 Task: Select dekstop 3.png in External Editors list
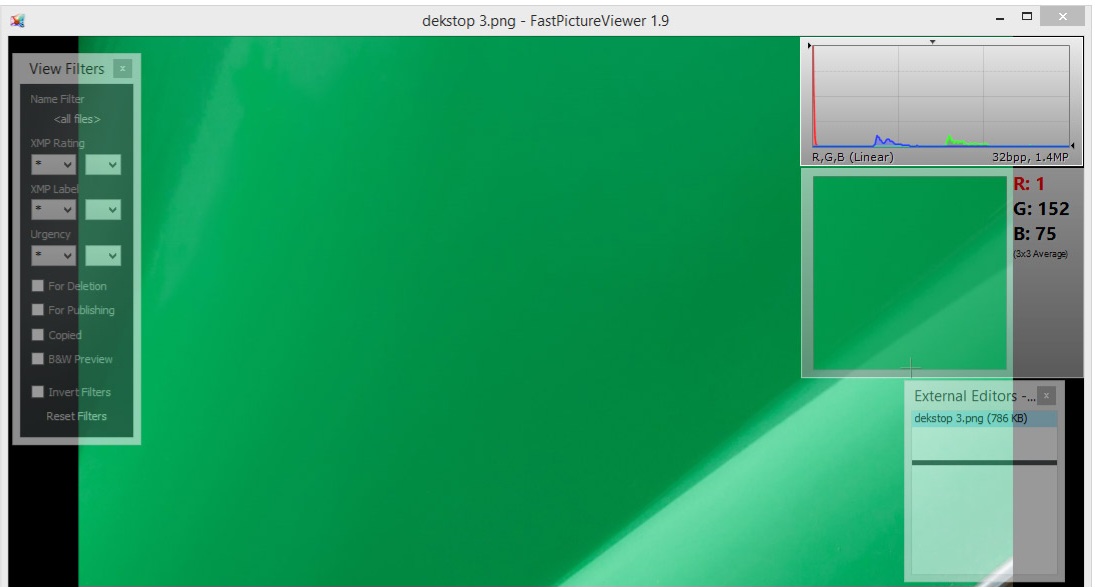point(970,418)
